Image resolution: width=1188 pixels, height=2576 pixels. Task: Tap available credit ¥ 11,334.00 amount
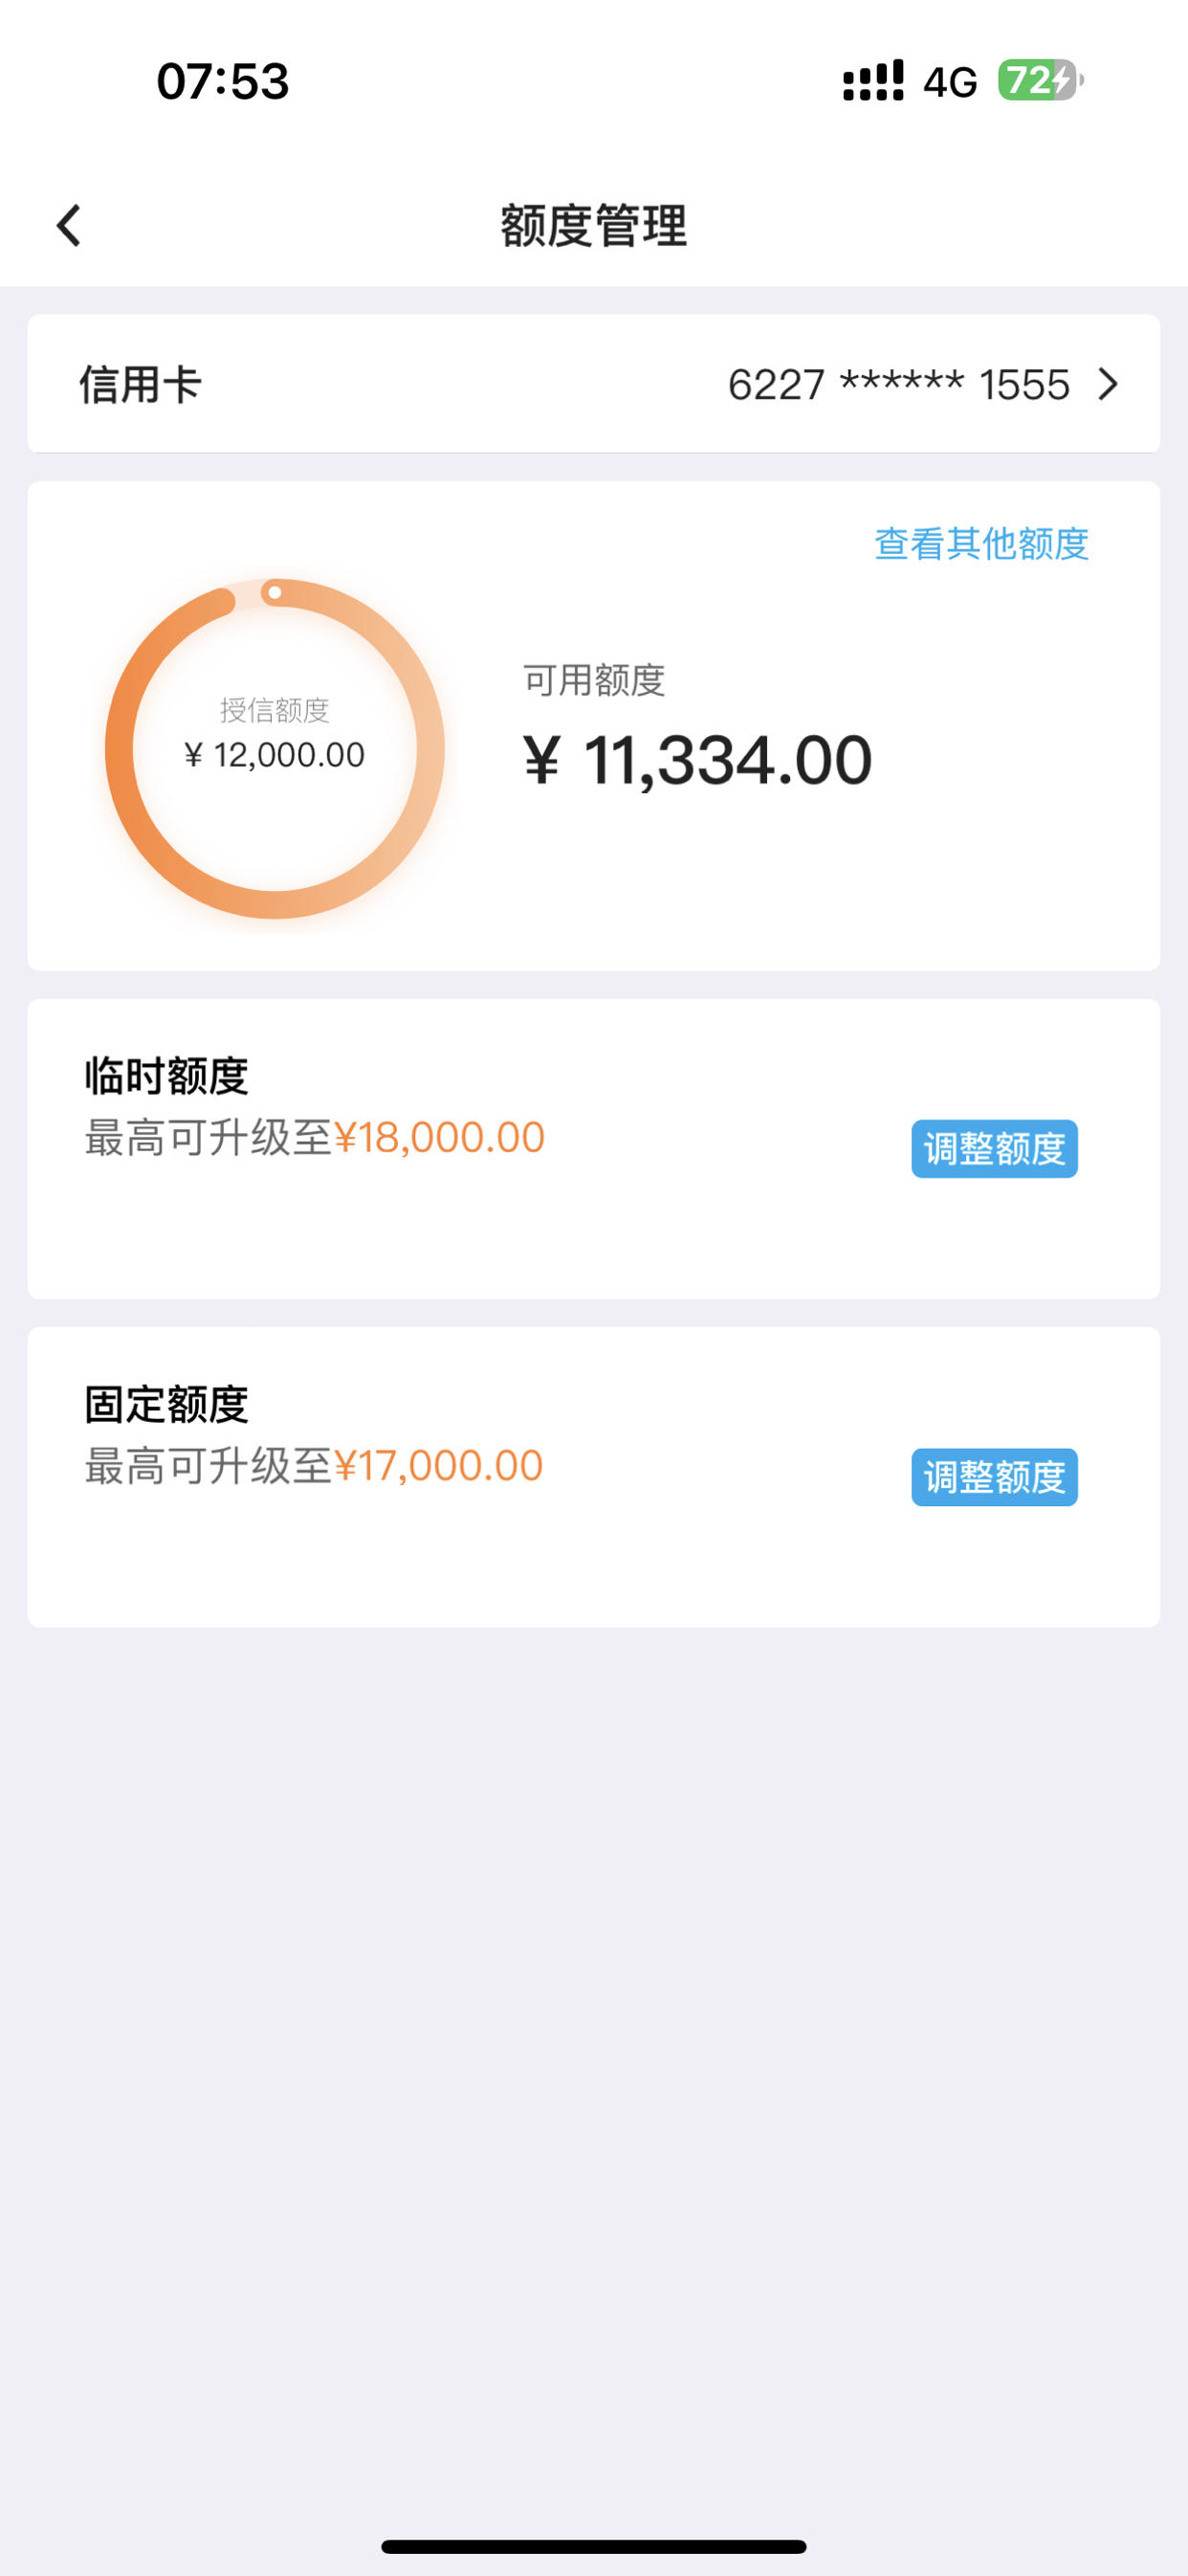697,760
